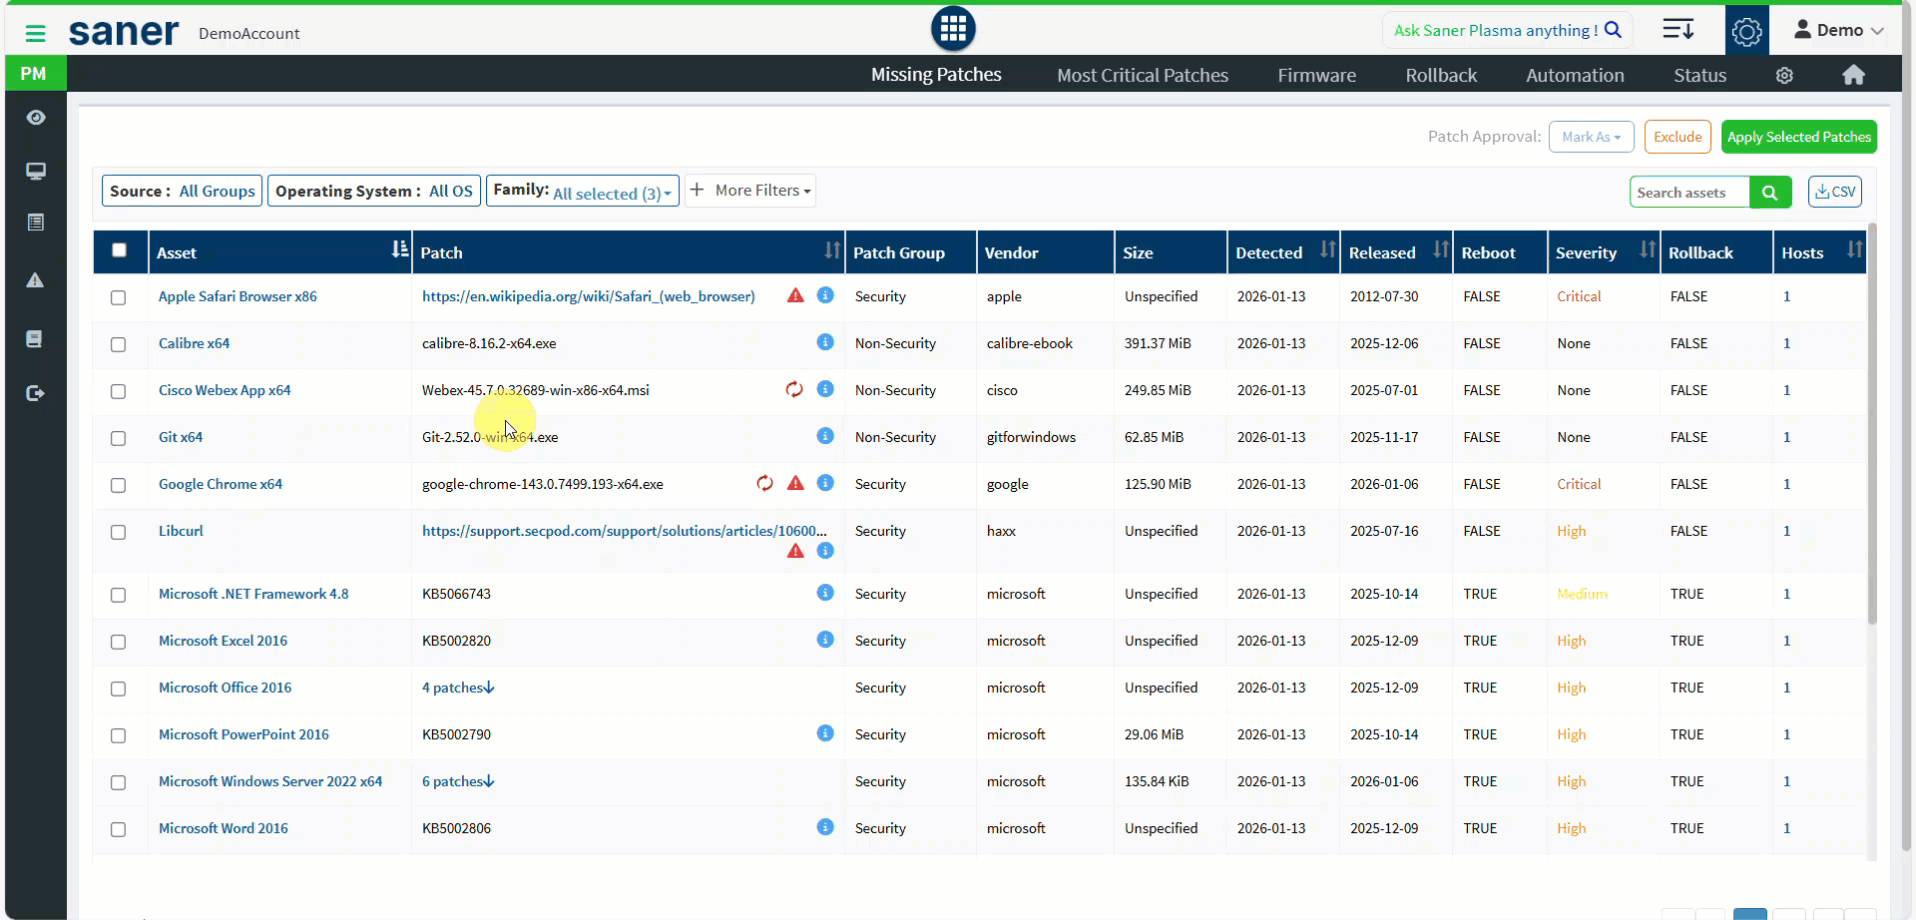
Task: Open the alert triangle icon in sidebar
Action: tap(36, 280)
